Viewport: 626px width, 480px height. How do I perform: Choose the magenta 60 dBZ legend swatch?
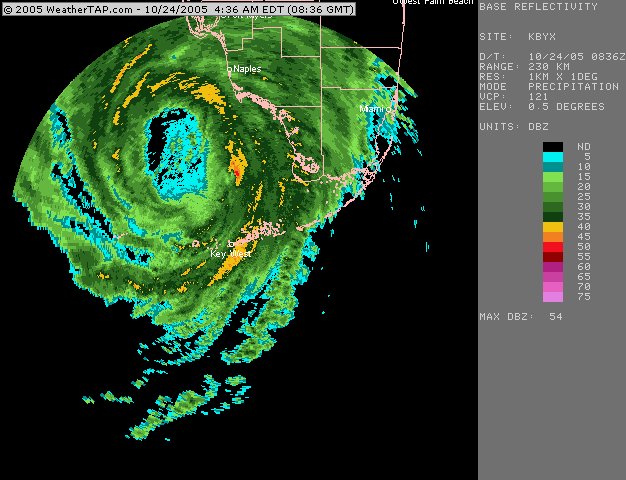(553, 266)
